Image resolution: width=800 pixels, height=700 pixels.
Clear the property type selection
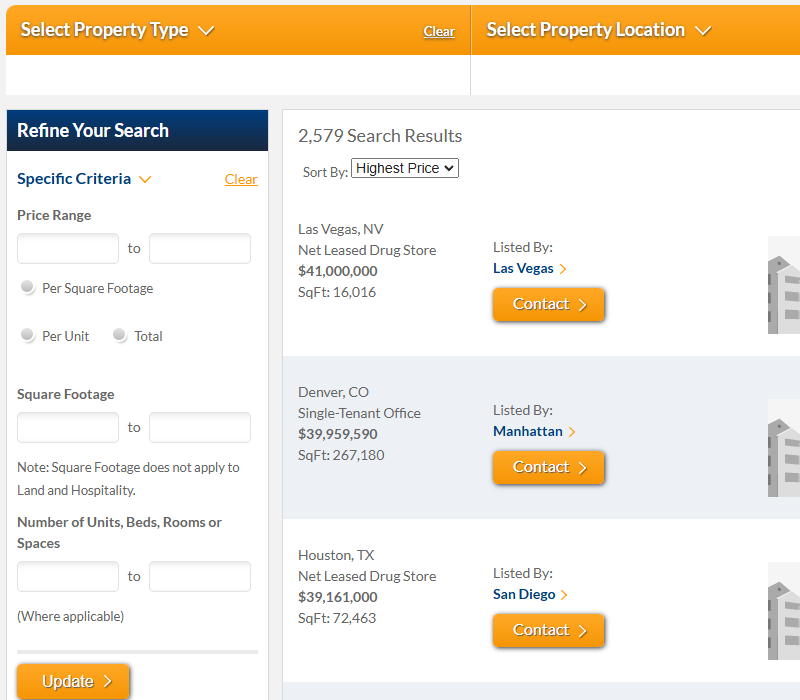pyautogui.click(x=439, y=32)
